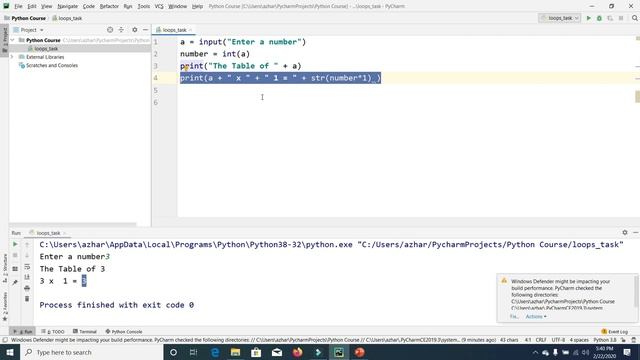Click the stop icon in Run panel
Image resolution: width=640 pixels, height=360 pixels.
(x=15, y=256)
